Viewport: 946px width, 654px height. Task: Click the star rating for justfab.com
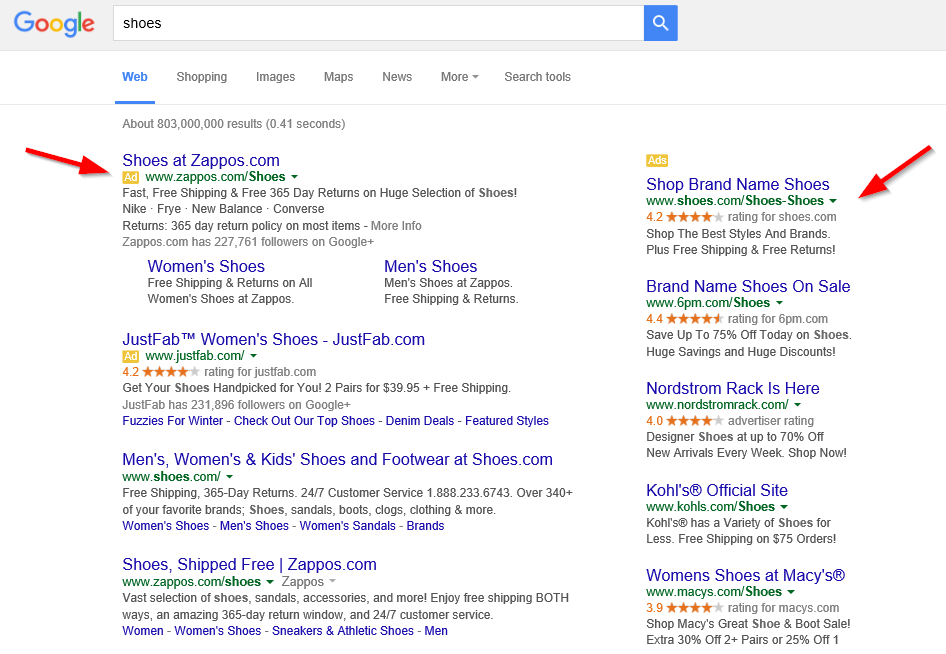(x=171, y=372)
